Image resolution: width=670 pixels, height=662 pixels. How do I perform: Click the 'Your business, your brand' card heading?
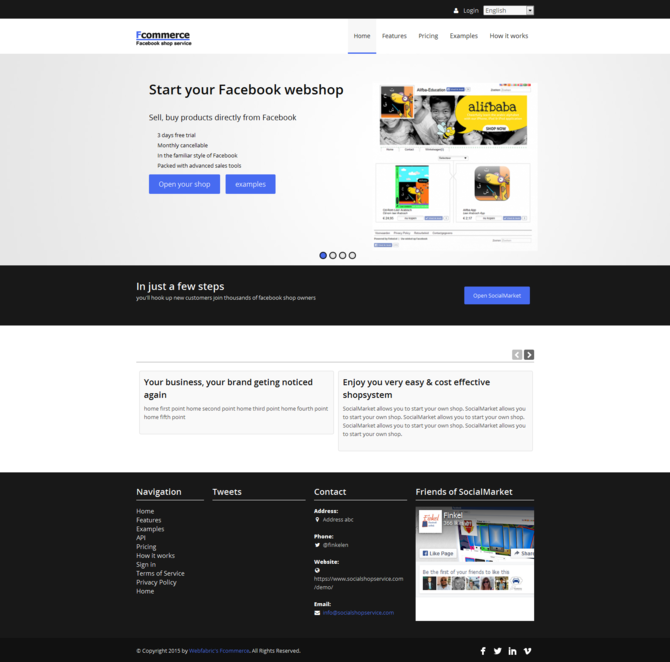pyautogui.click(x=228, y=388)
